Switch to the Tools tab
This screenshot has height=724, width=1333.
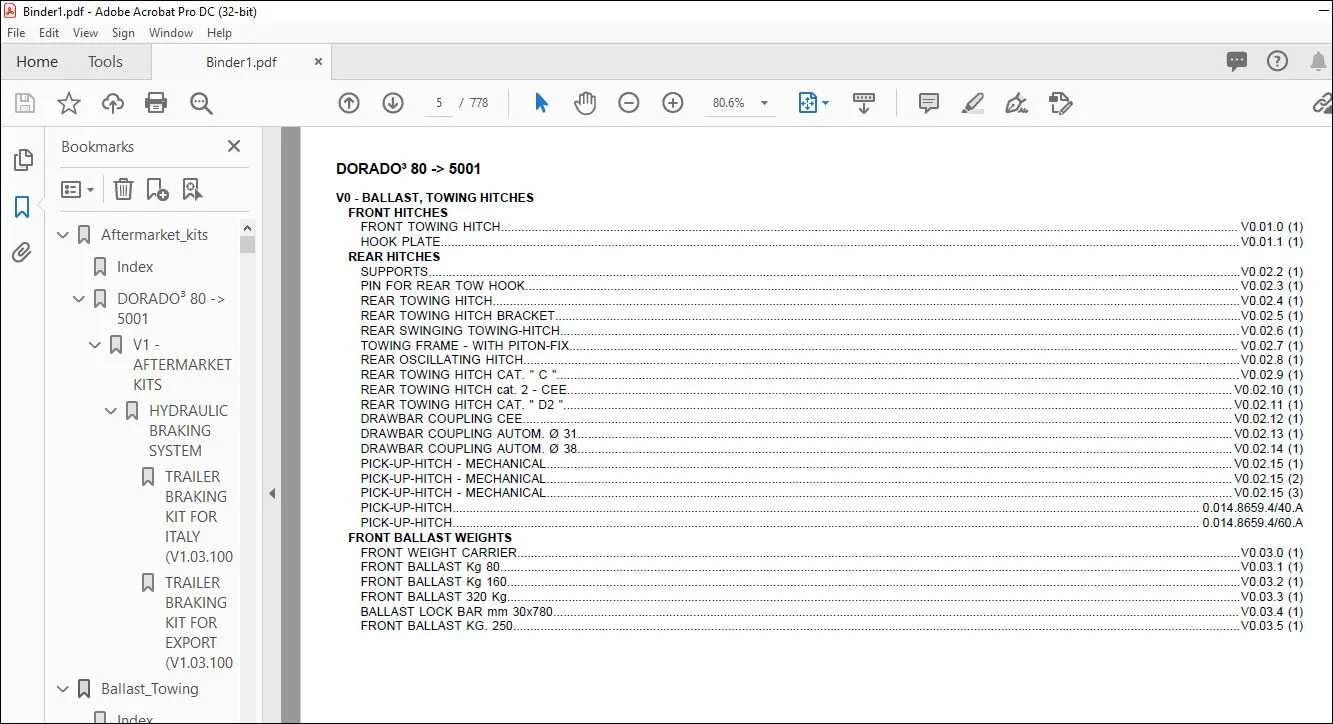(105, 62)
